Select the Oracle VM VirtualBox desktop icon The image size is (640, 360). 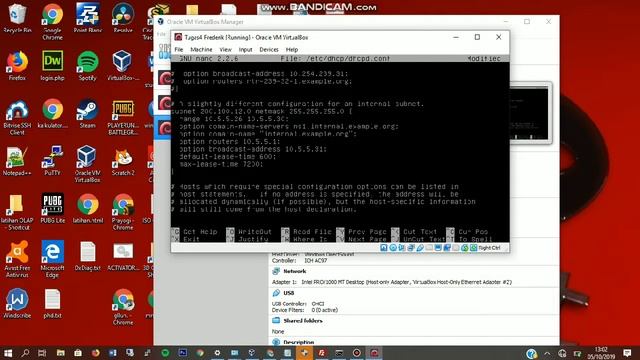tap(88, 164)
